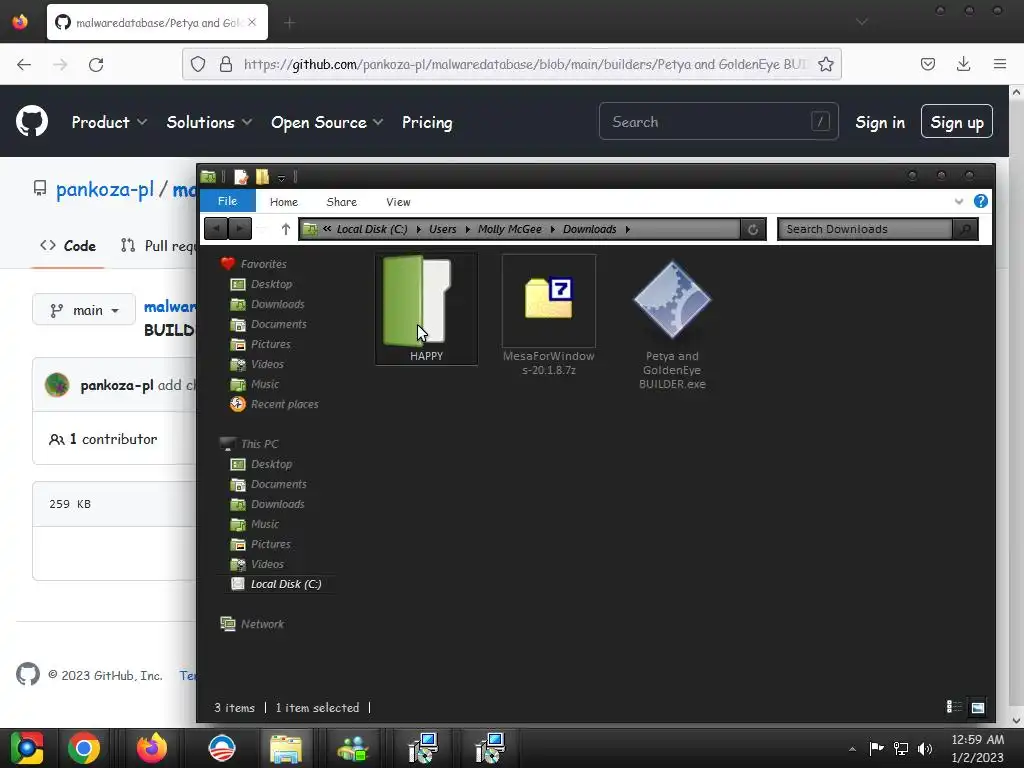Image resolution: width=1024 pixels, height=768 pixels.
Task: Go back in Firefox browser
Action: point(24,64)
